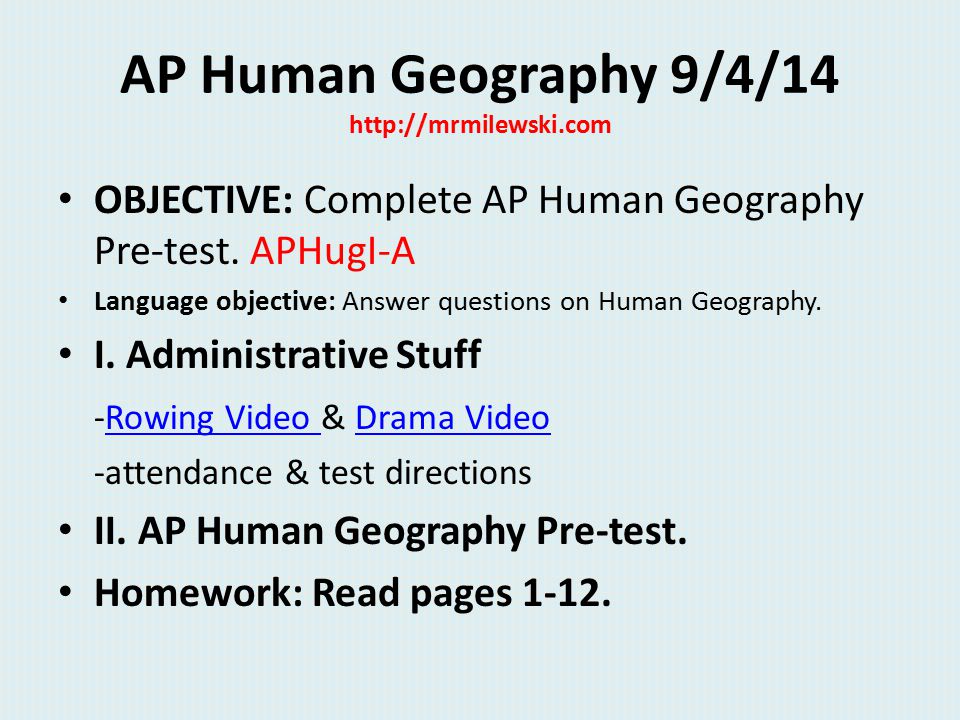Click the bullet beside Administrative Stuff
The width and height of the screenshot is (960, 720).
click(66, 354)
